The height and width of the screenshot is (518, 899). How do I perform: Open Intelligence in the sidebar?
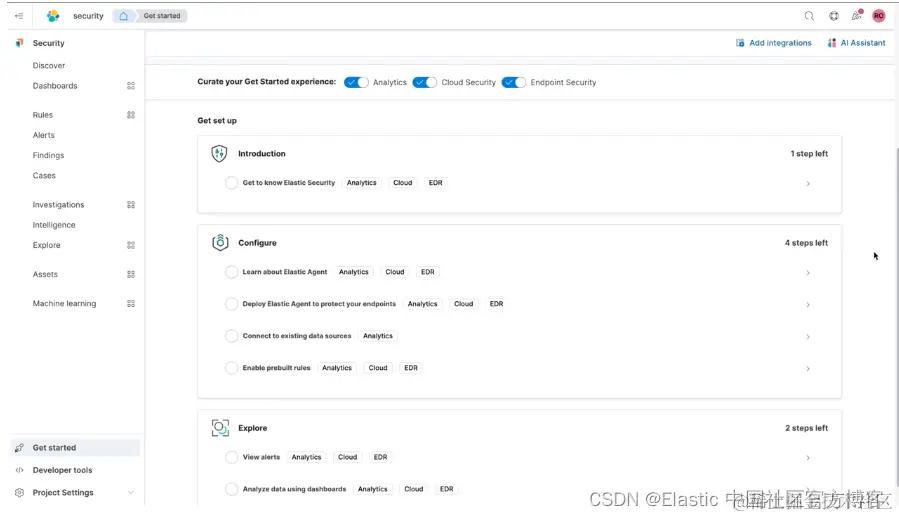[54, 225]
